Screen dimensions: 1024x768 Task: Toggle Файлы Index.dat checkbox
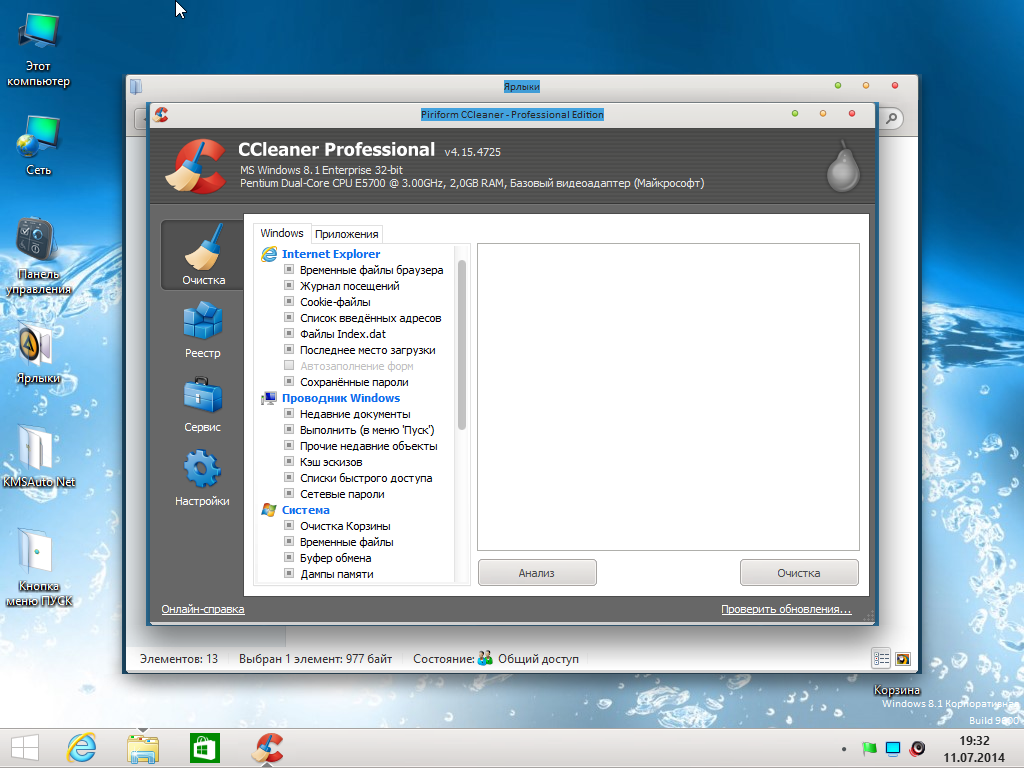point(289,333)
